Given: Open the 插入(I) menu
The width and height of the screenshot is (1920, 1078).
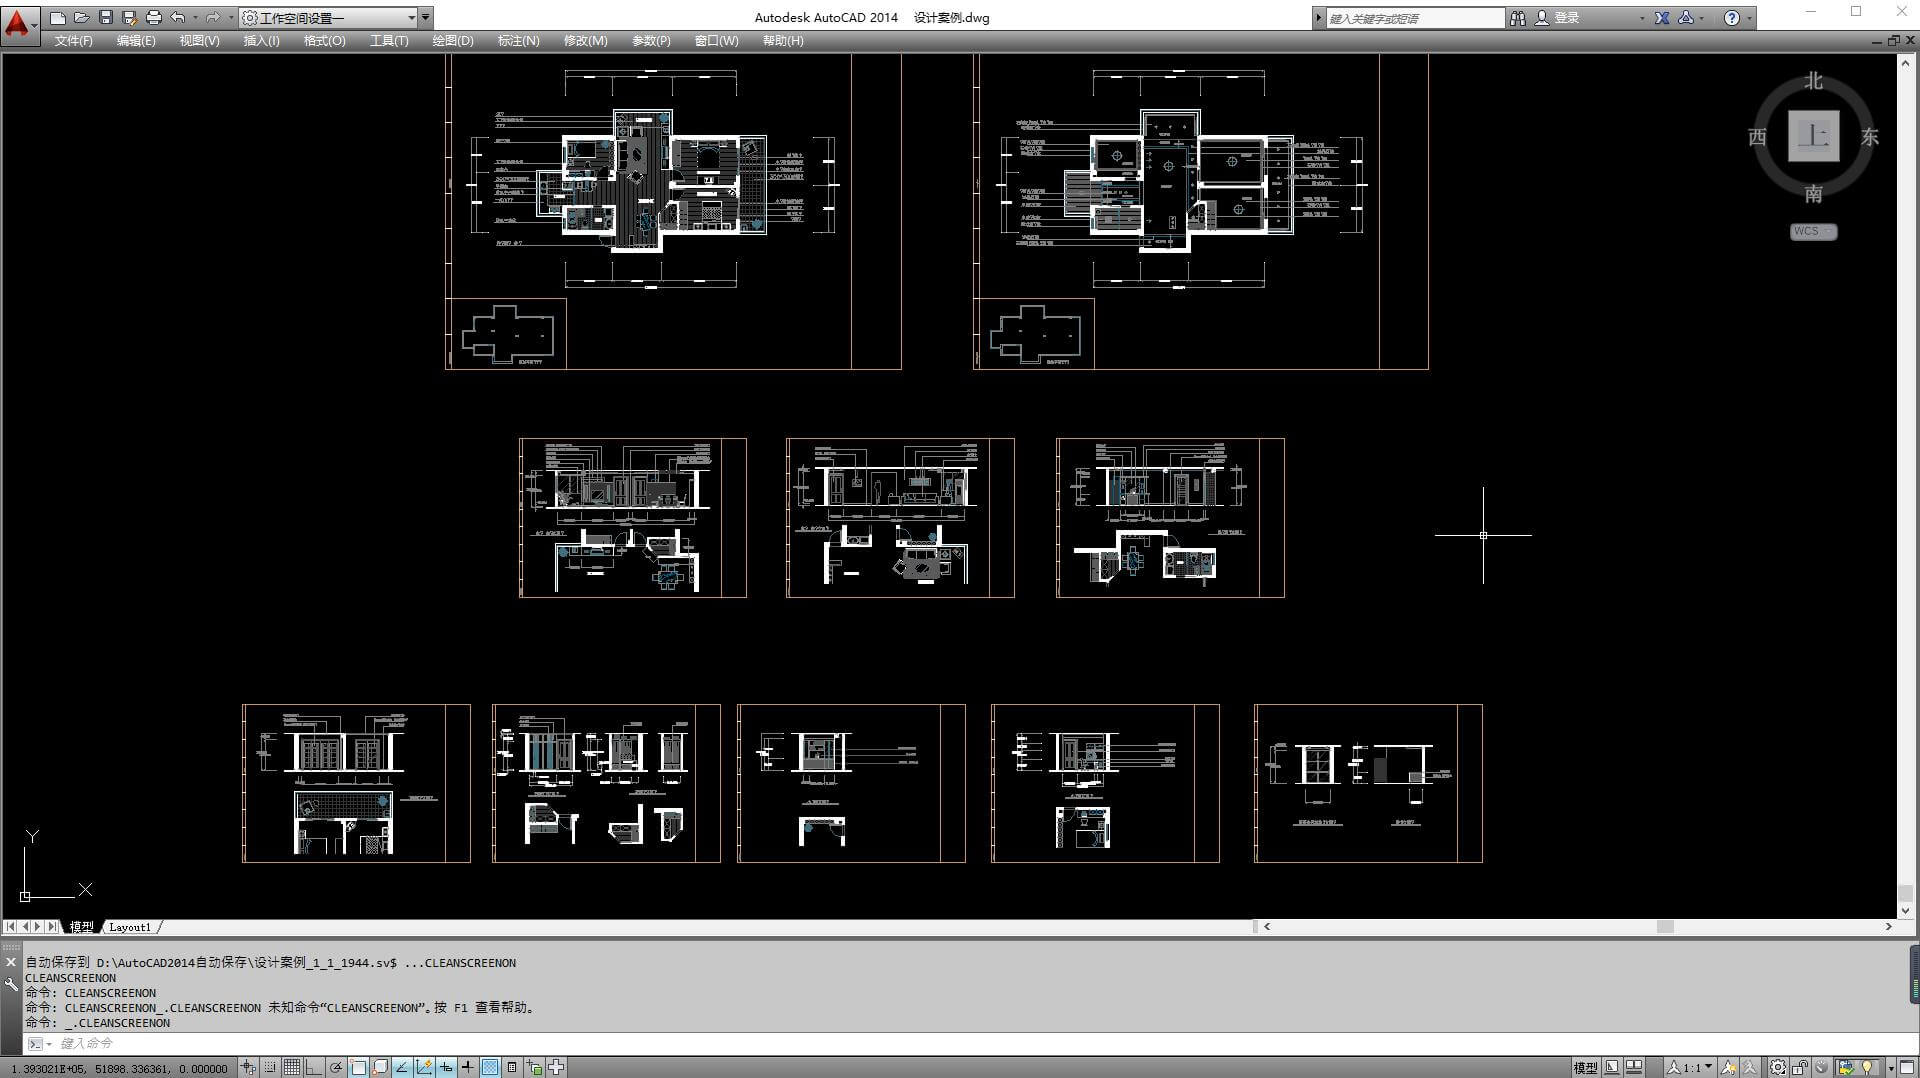Looking at the screenshot, I should (261, 41).
